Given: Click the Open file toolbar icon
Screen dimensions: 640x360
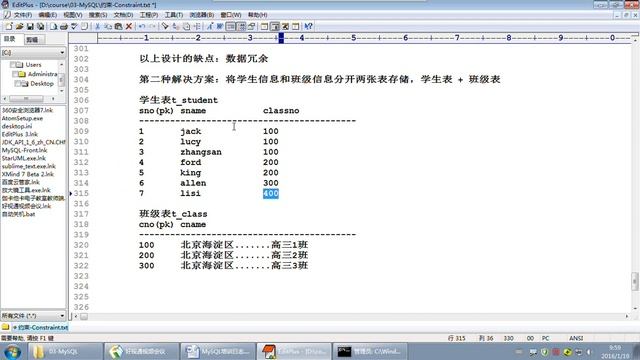Looking at the screenshot, I should 19,27.
